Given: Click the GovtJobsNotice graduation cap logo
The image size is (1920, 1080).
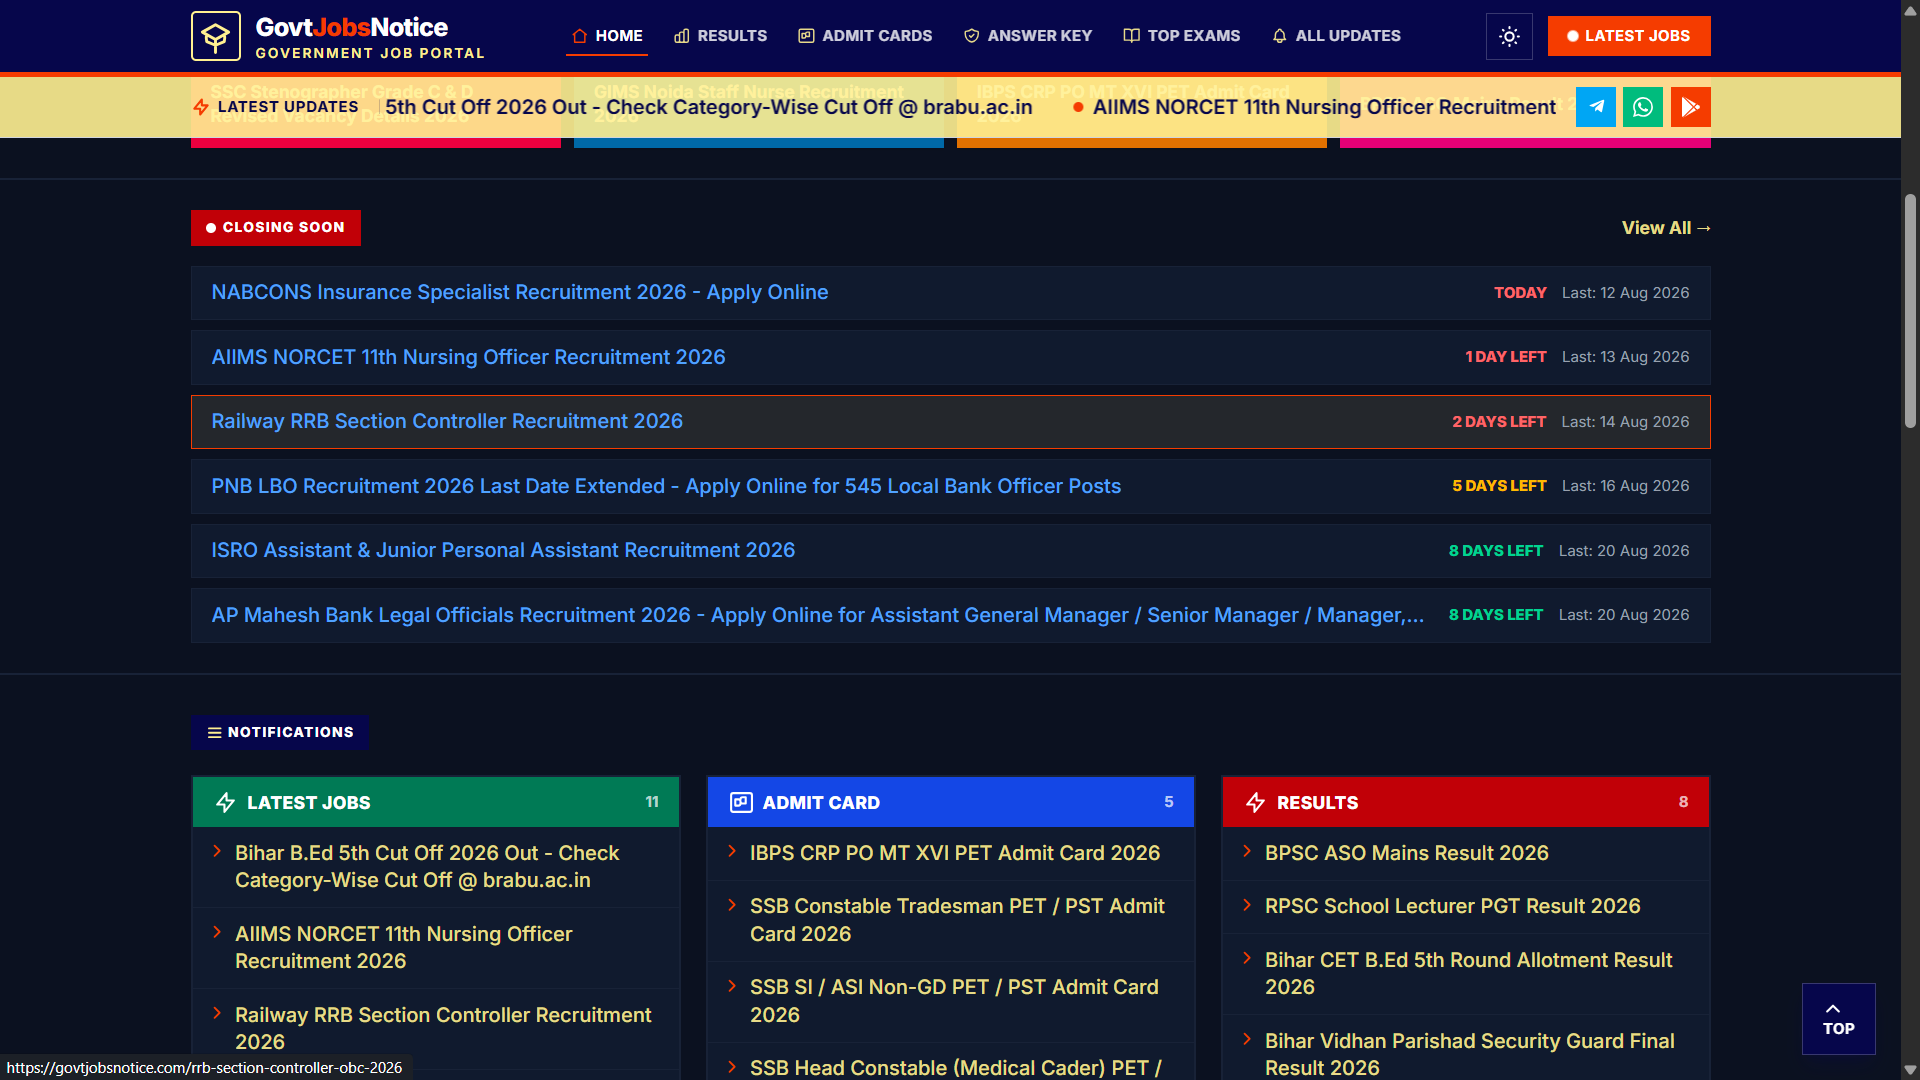Looking at the screenshot, I should [216, 36].
